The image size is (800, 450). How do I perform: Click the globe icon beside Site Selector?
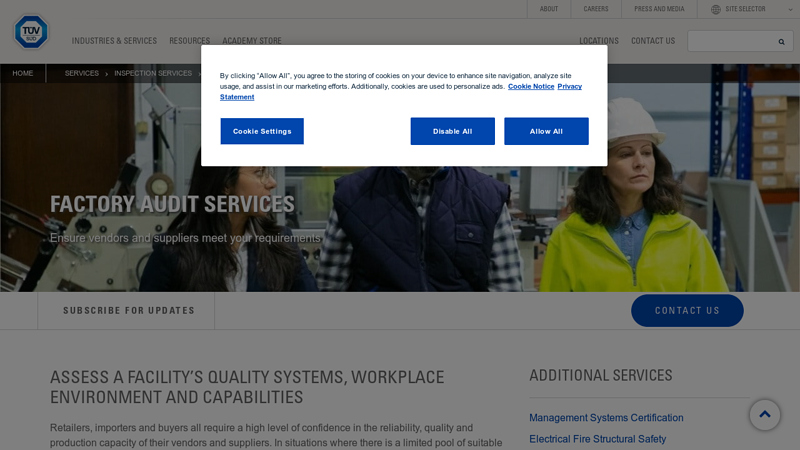[x=716, y=9]
